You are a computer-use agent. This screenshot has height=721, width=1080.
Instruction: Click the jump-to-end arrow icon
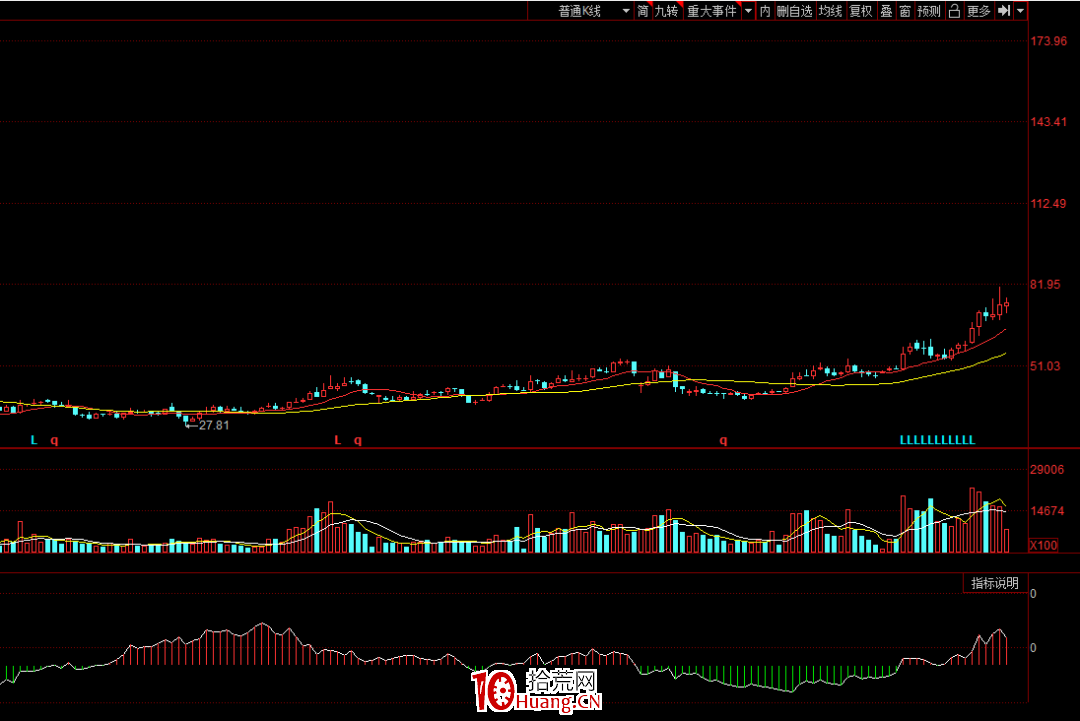tap(1003, 11)
